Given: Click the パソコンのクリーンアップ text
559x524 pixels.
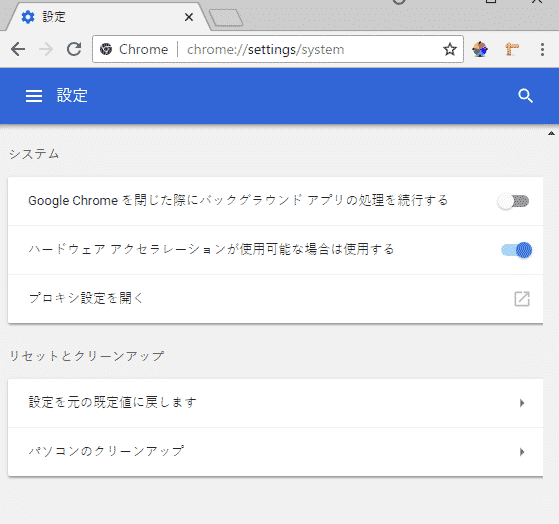Looking at the screenshot, I should pos(106,451).
